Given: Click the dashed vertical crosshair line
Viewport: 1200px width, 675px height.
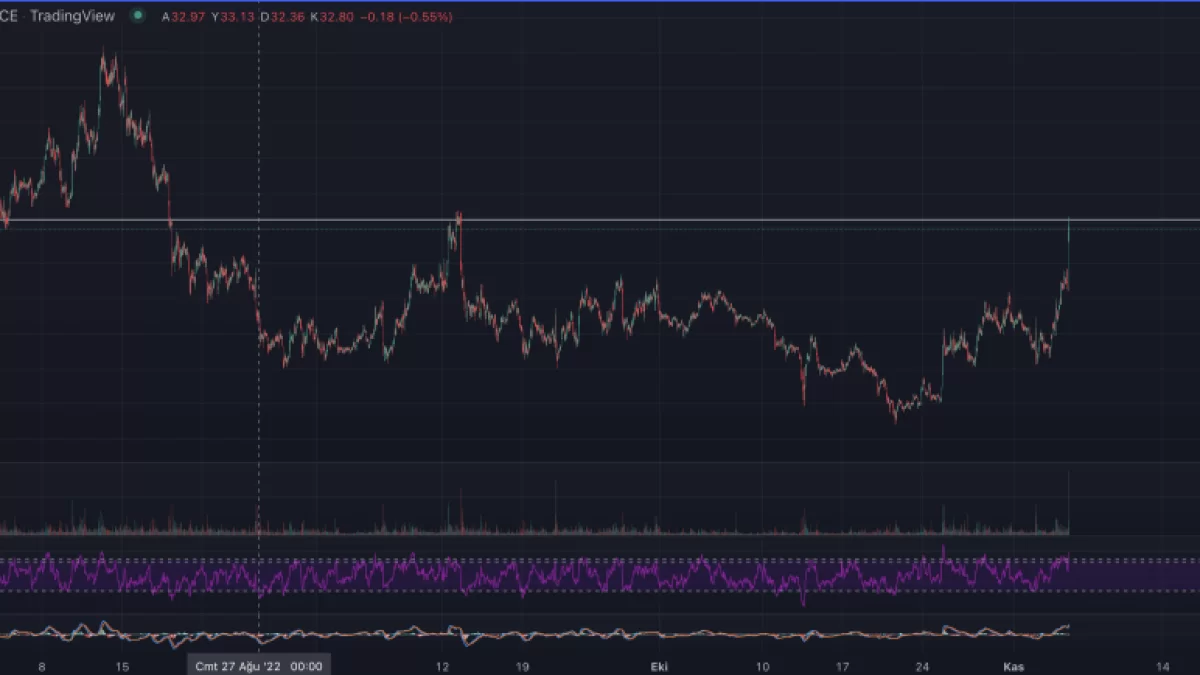Looking at the screenshot, I should [x=259, y=400].
